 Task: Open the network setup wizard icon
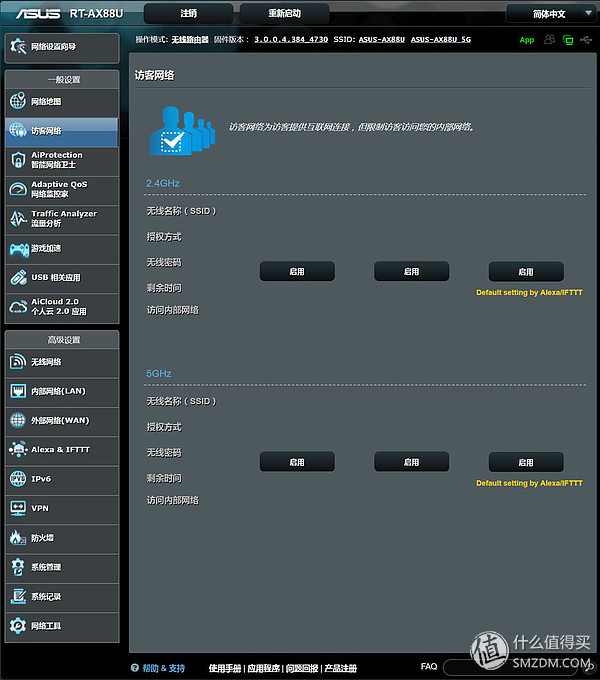click(18, 46)
